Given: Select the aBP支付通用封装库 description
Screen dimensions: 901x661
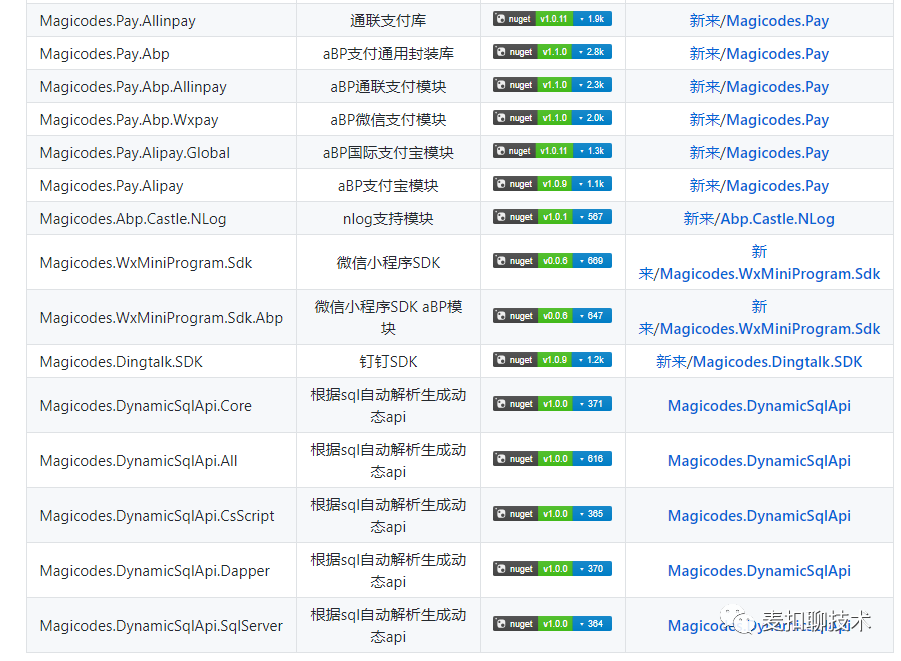Looking at the screenshot, I should 388,53.
